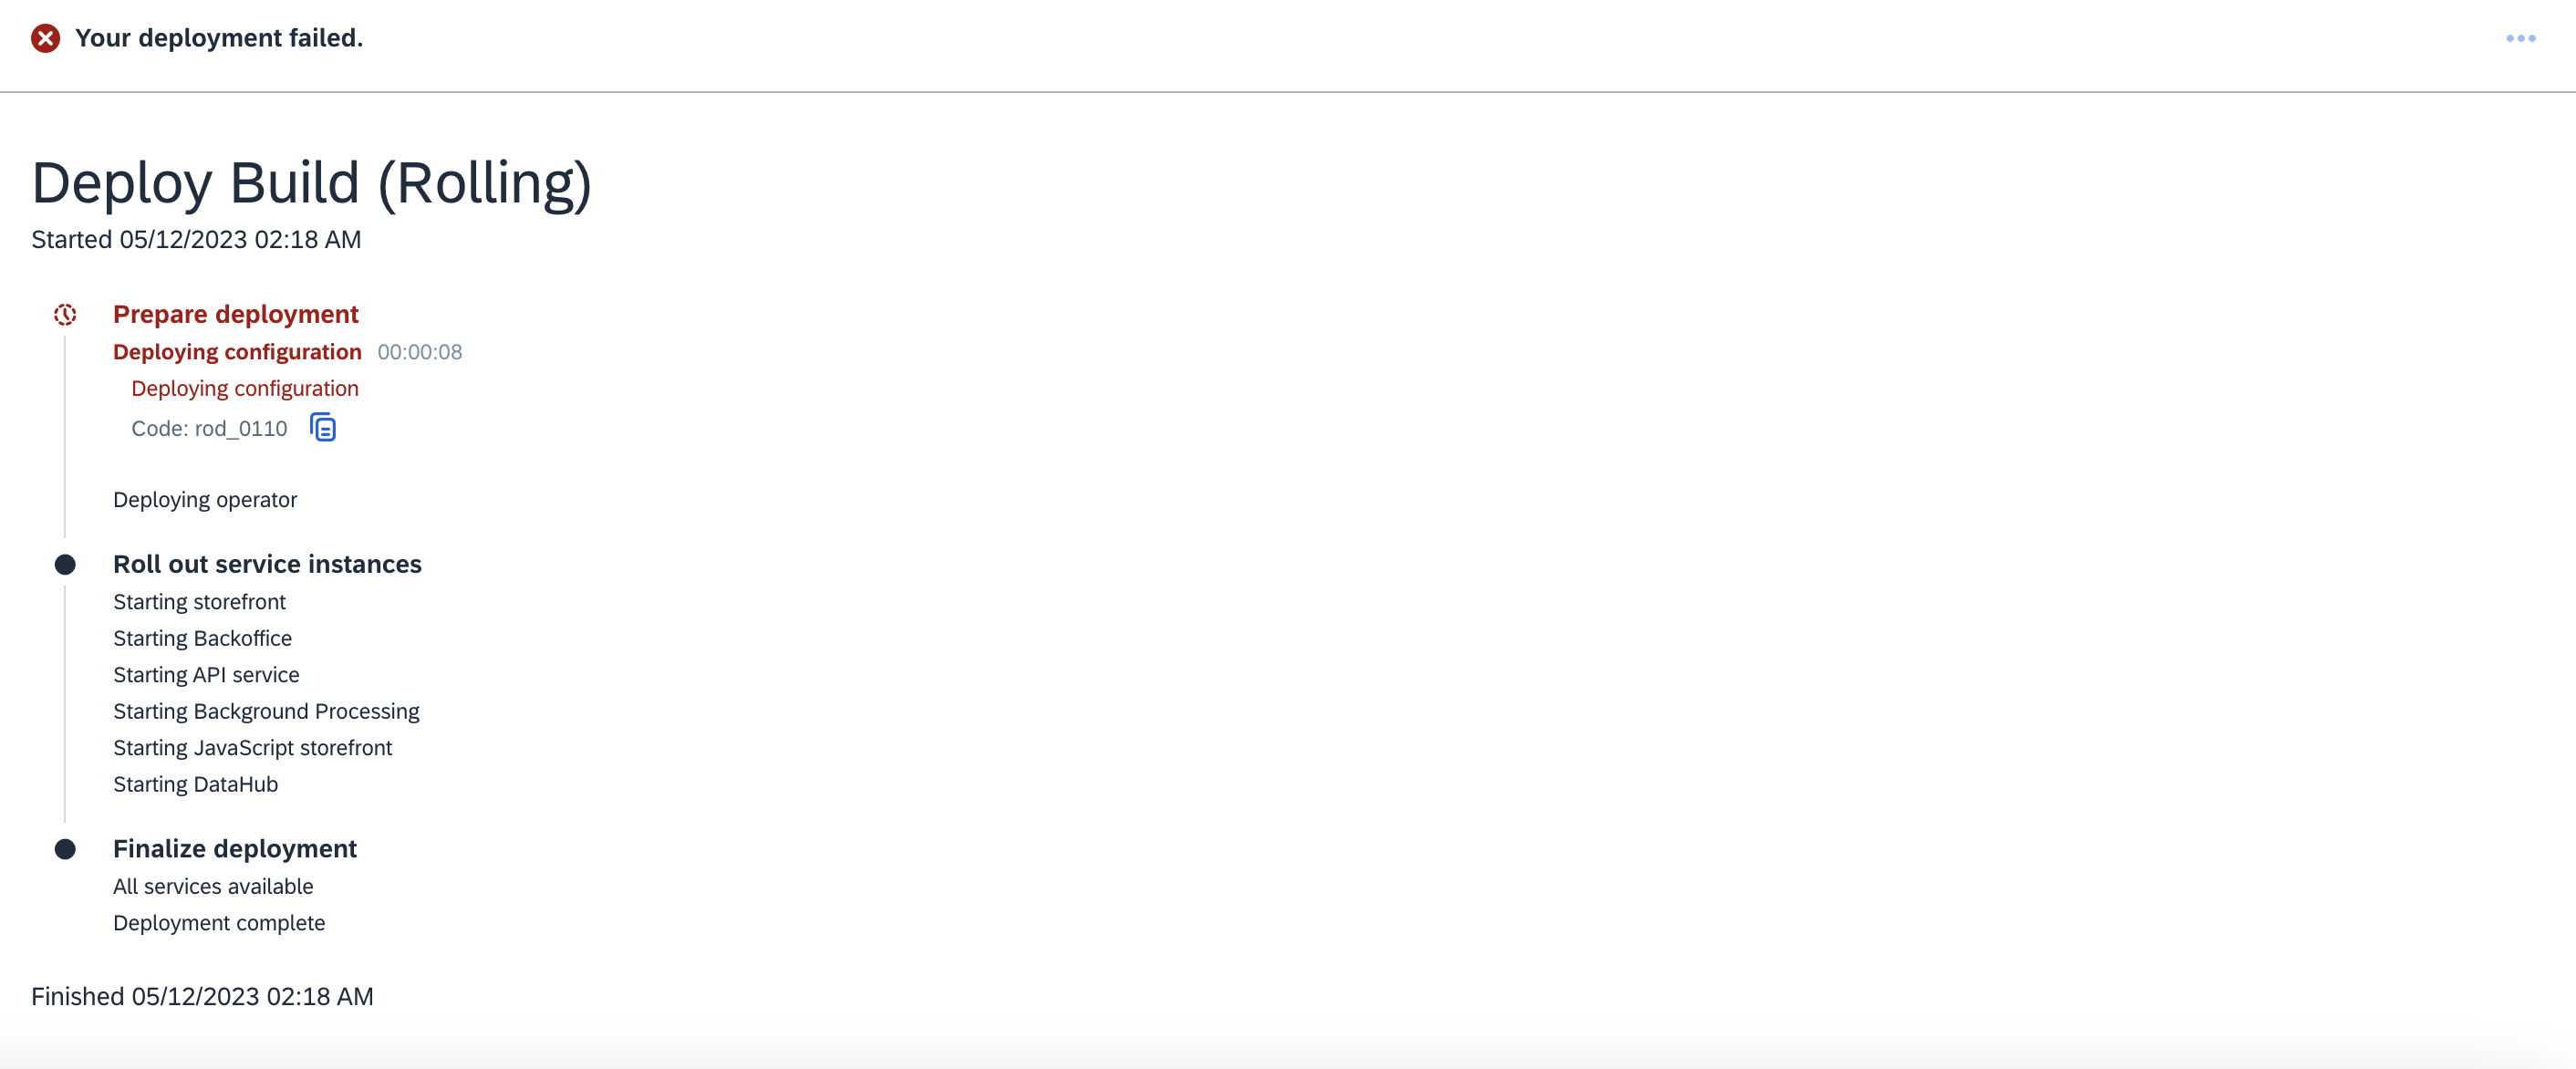This screenshot has width=2576, height=1069.
Task: Open the three-dot more options menu
Action: tap(2520, 38)
